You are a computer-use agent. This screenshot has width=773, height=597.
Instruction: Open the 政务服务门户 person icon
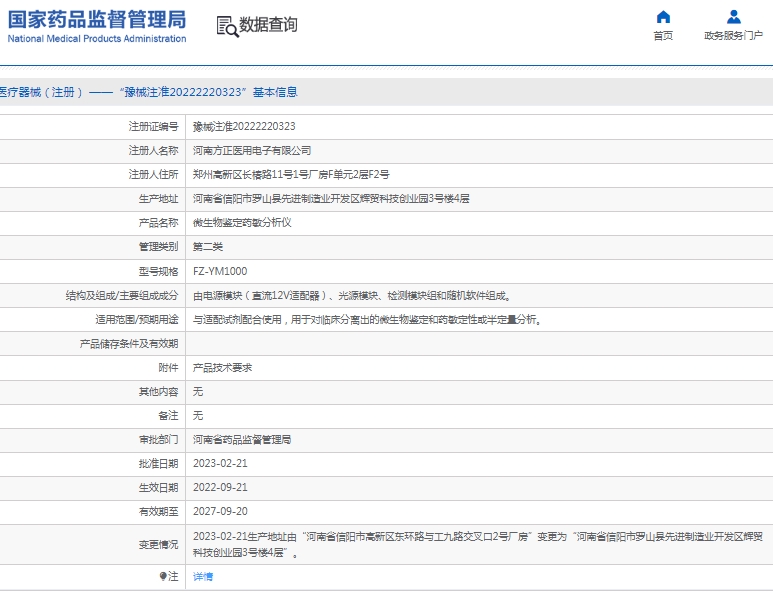[734, 17]
